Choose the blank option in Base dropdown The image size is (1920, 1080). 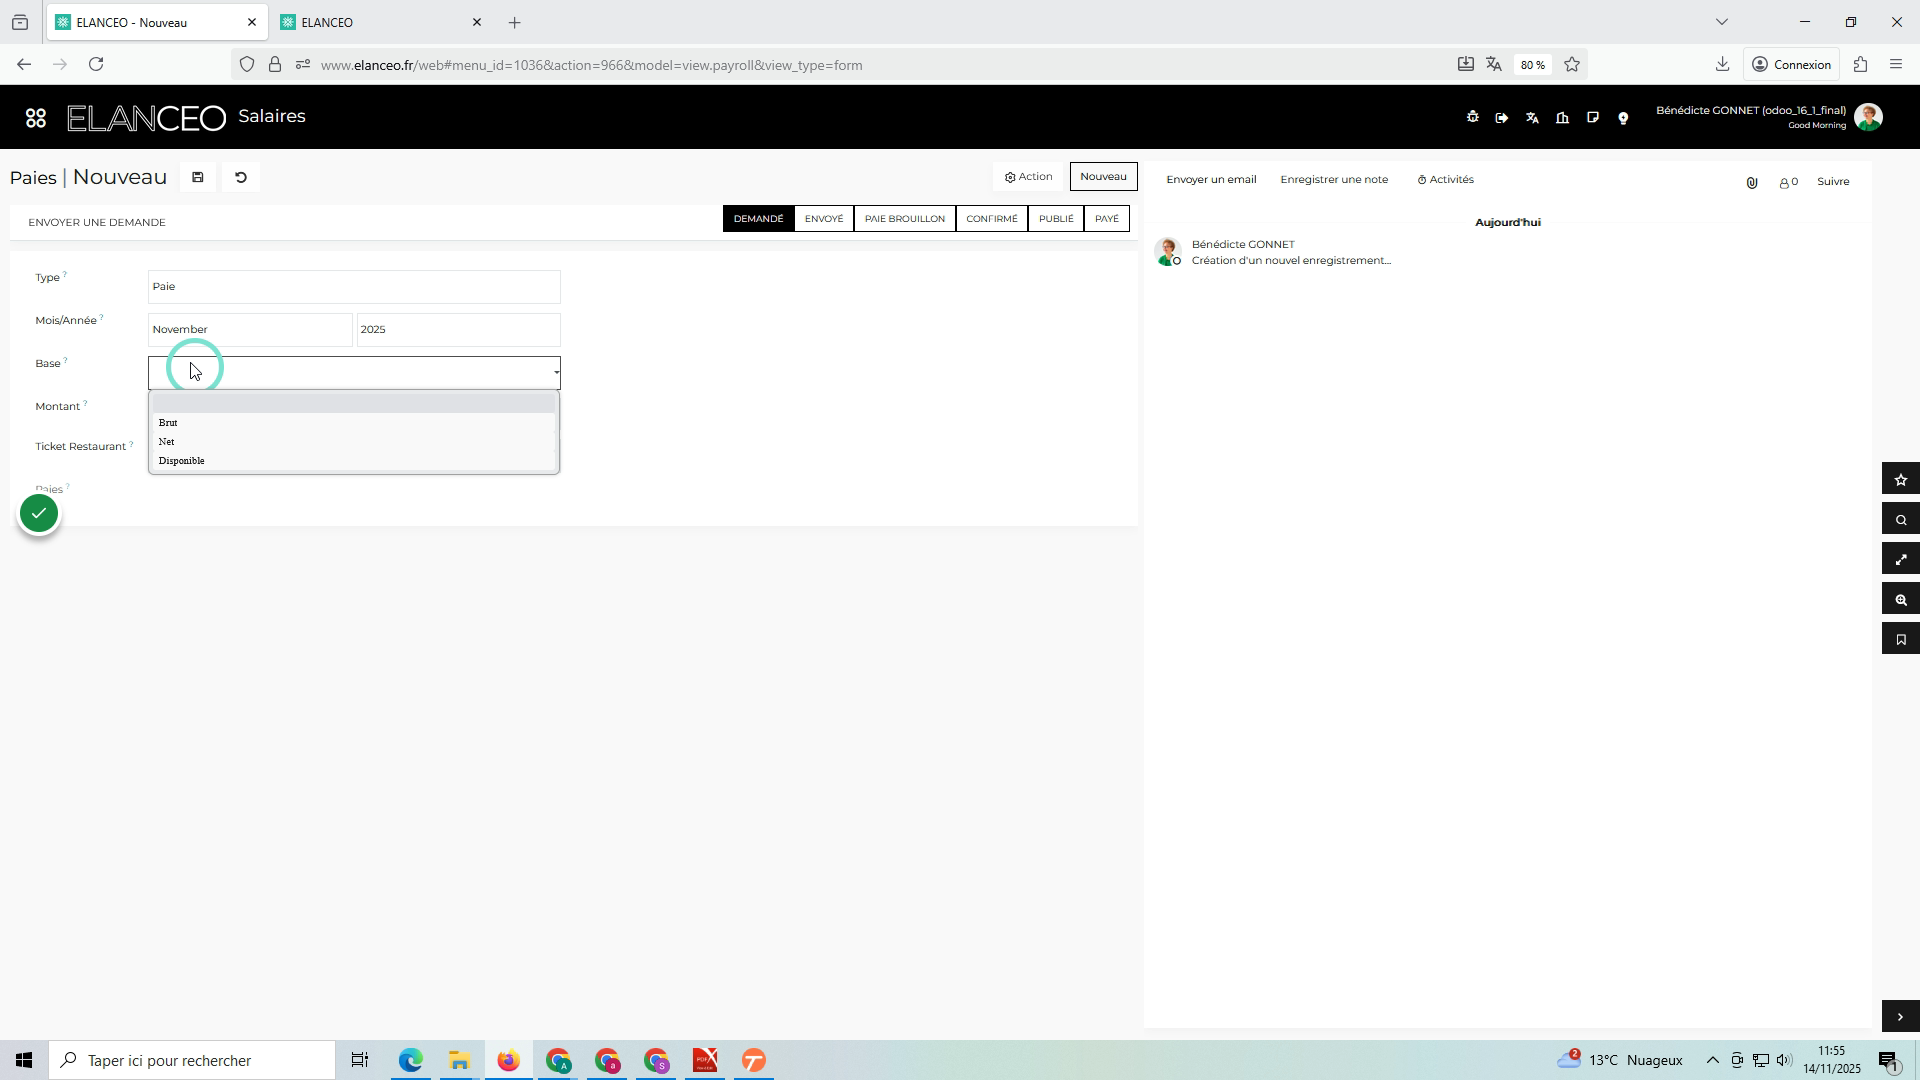point(353,403)
